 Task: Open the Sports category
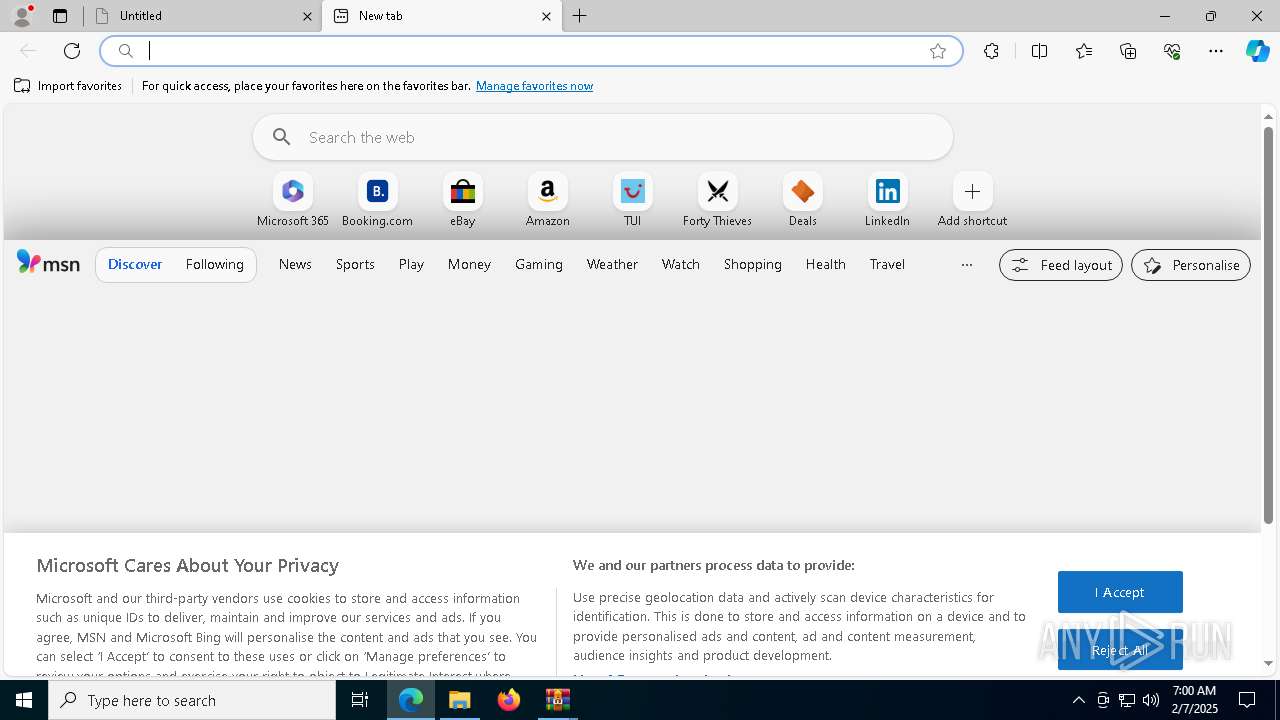pyautogui.click(x=355, y=264)
